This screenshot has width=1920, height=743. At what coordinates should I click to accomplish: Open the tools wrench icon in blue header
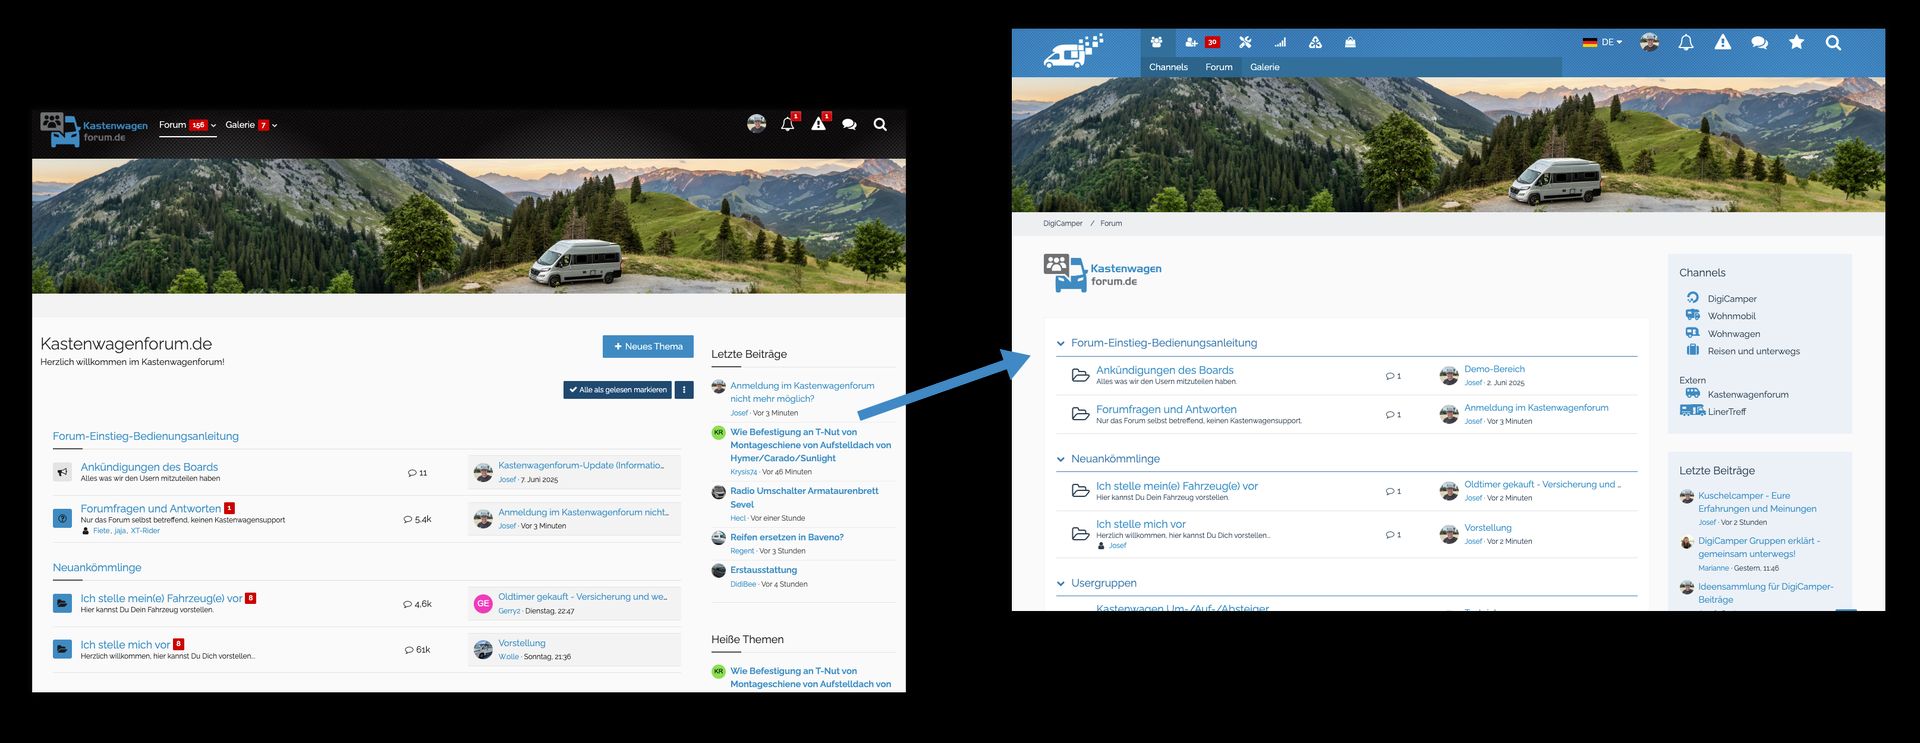[x=1245, y=42]
